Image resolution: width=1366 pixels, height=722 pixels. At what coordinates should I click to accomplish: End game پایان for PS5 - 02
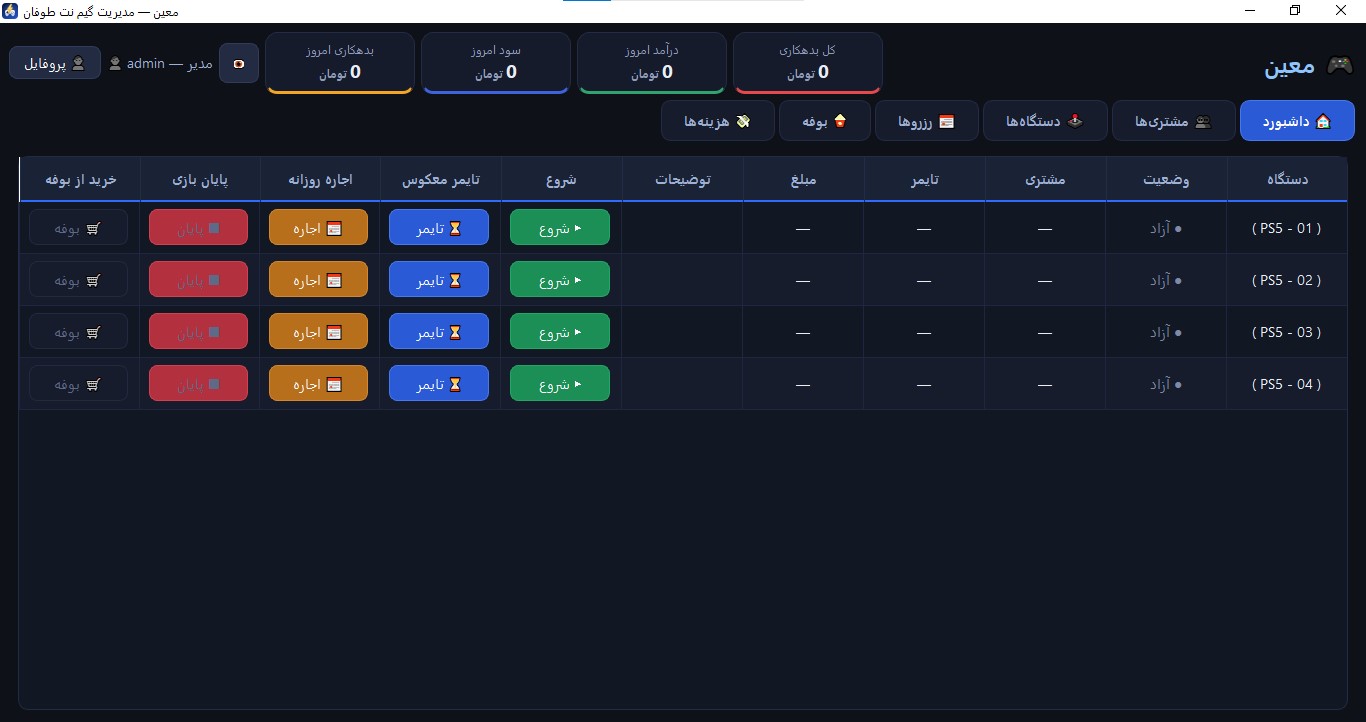(x=198, y=279)
